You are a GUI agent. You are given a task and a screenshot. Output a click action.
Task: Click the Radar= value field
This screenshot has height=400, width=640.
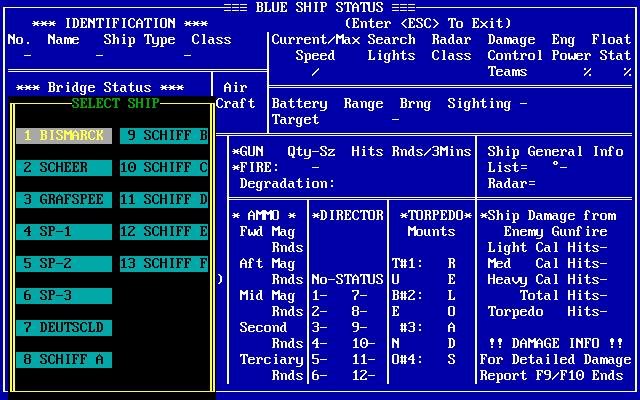coord(511,184)
